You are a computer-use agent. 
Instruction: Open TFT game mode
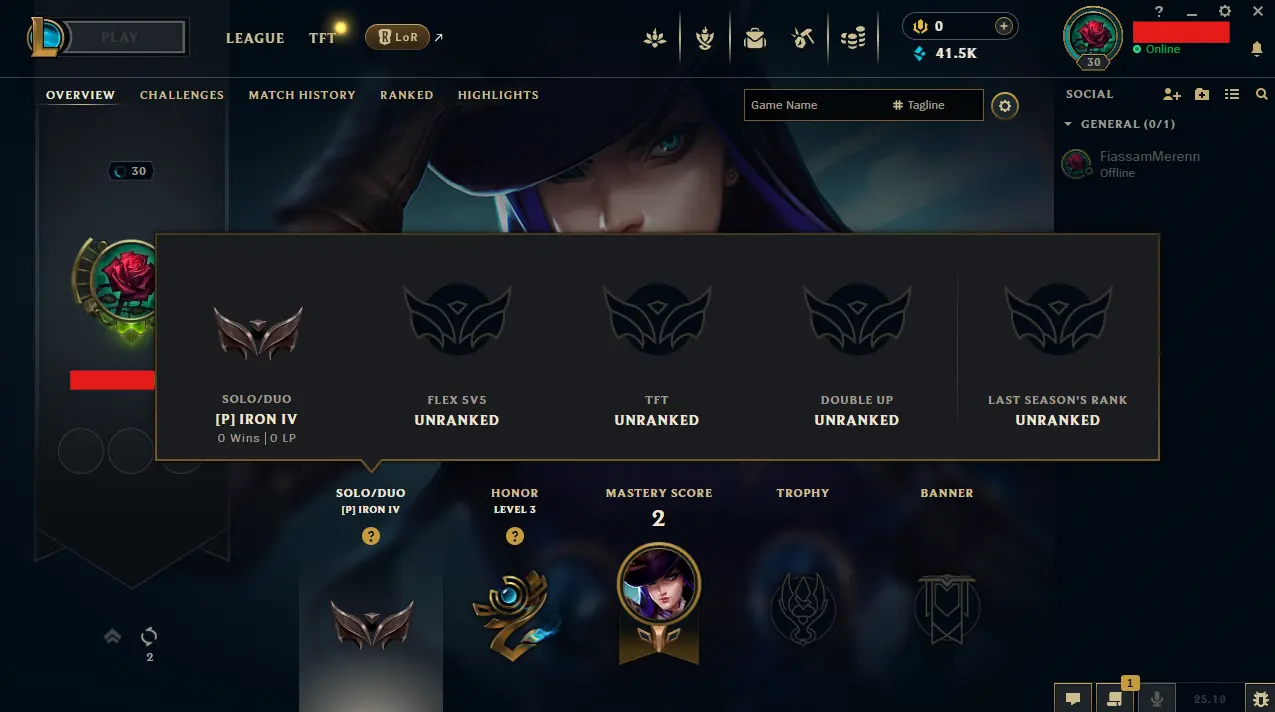click(322, 38)
